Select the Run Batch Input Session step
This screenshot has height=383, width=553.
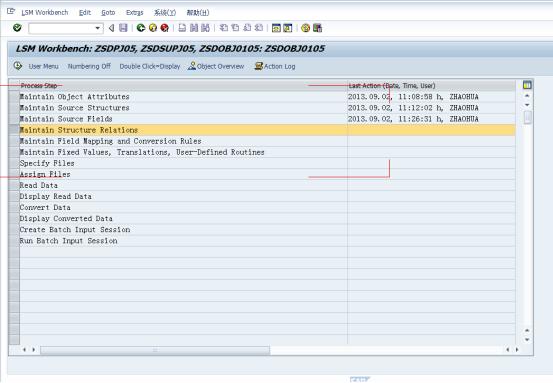(x=183, y=241)
